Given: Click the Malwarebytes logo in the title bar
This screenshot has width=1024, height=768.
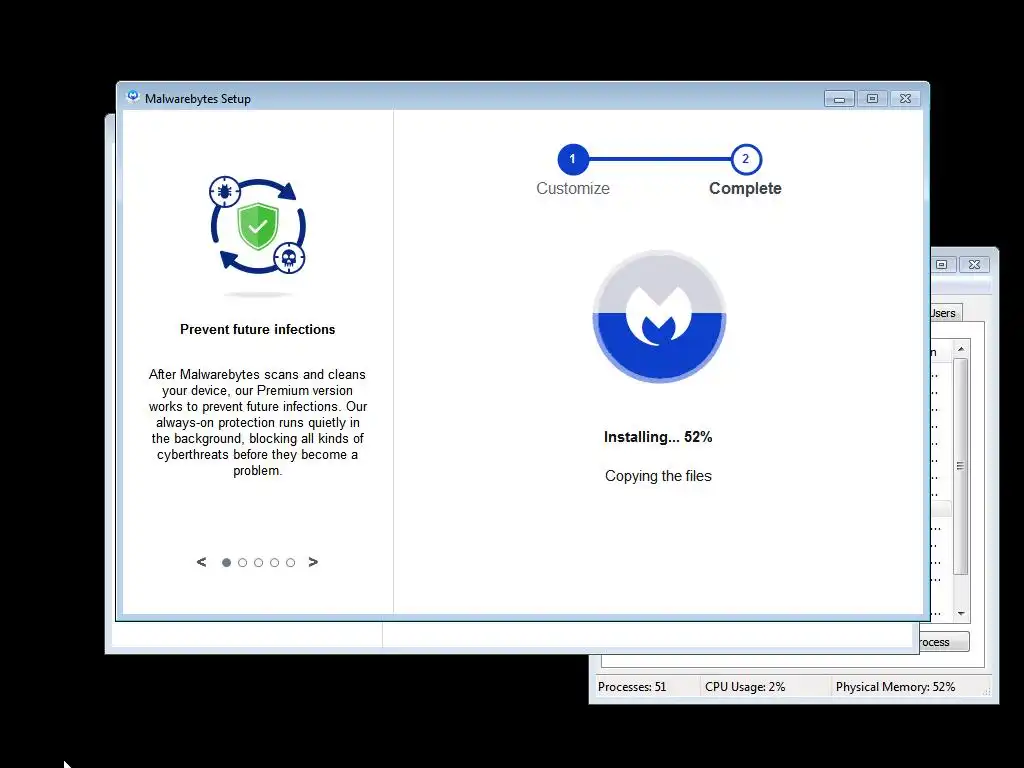Looking at the screenshot, I should coord(133,97).
